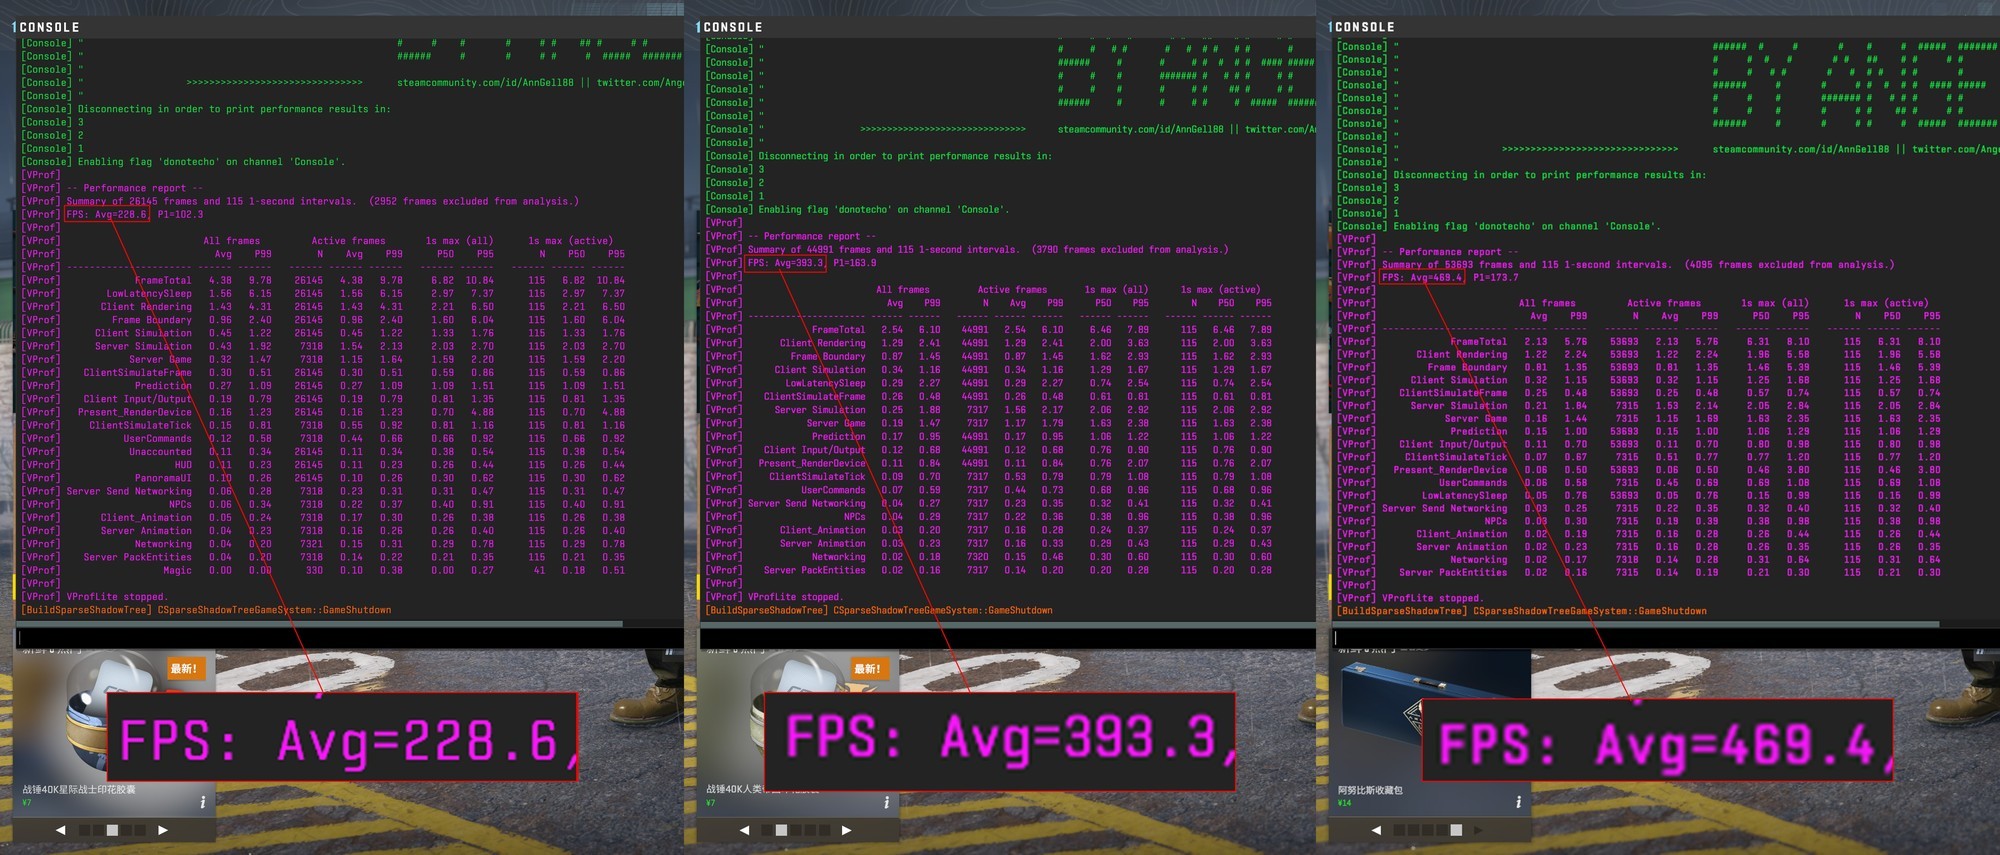The width and height of the screenshot is (2000, 855).
Task: Click next arrow under 战锤40K星际战士印花胶囊 card
Action: [163, 830]
